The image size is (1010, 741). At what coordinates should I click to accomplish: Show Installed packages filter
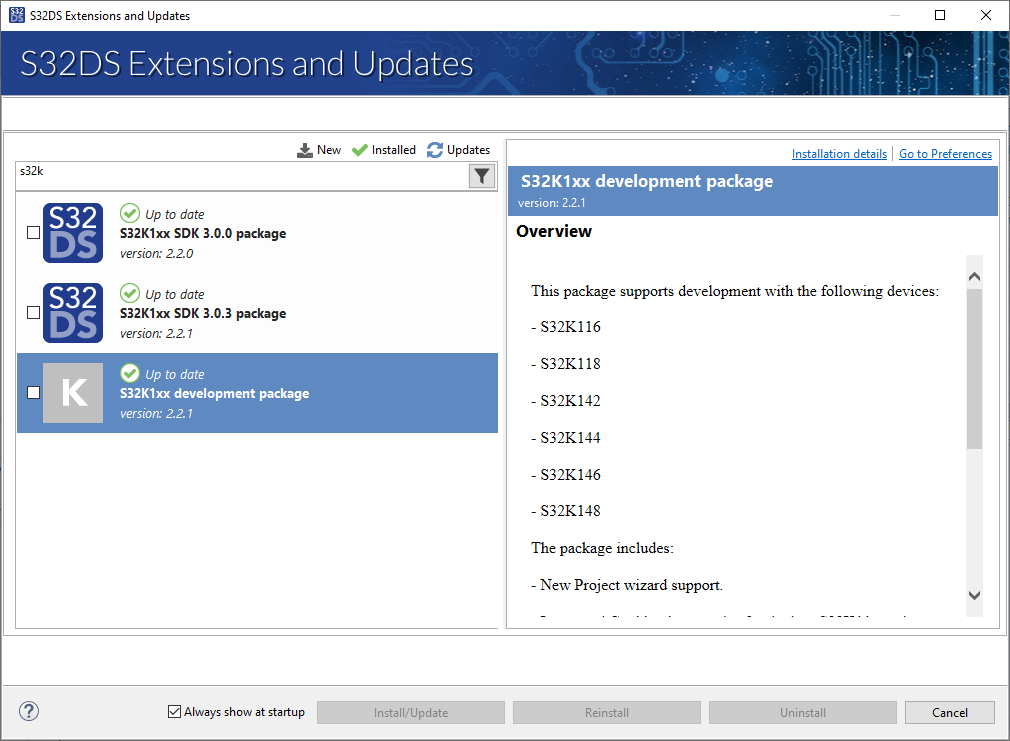[384, 150]
